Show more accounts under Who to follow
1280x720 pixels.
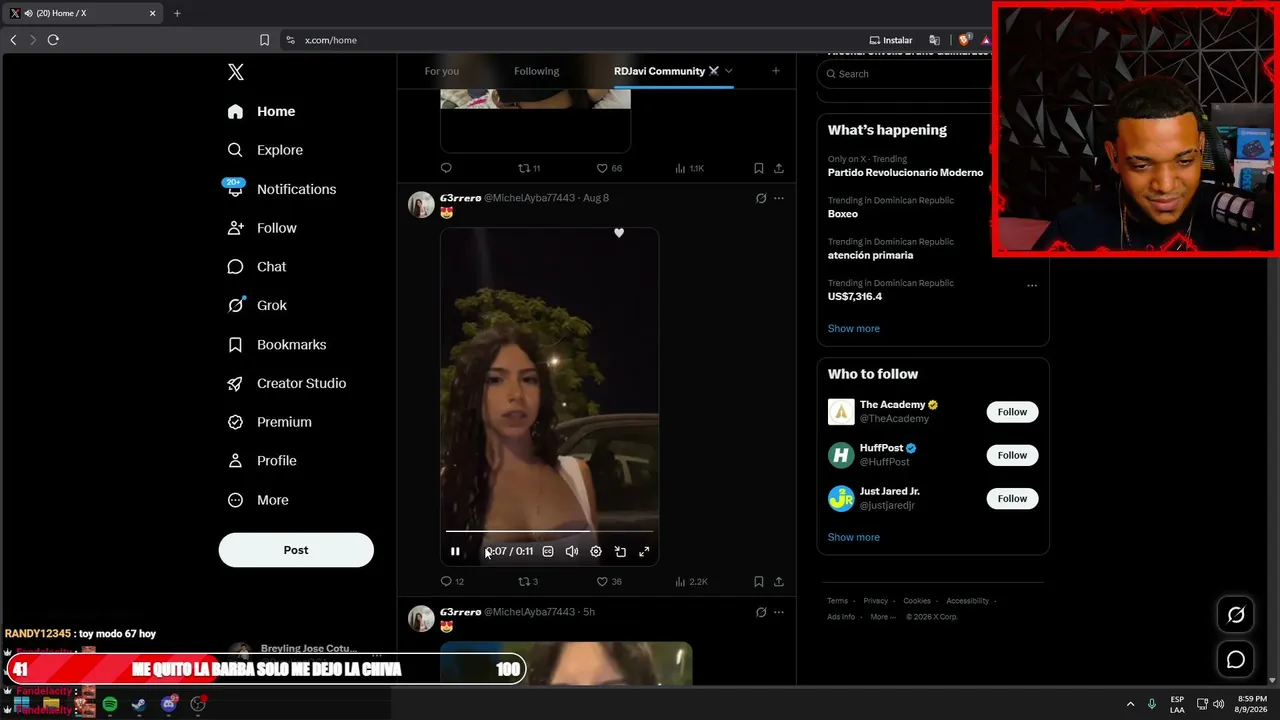coord(854,537)
